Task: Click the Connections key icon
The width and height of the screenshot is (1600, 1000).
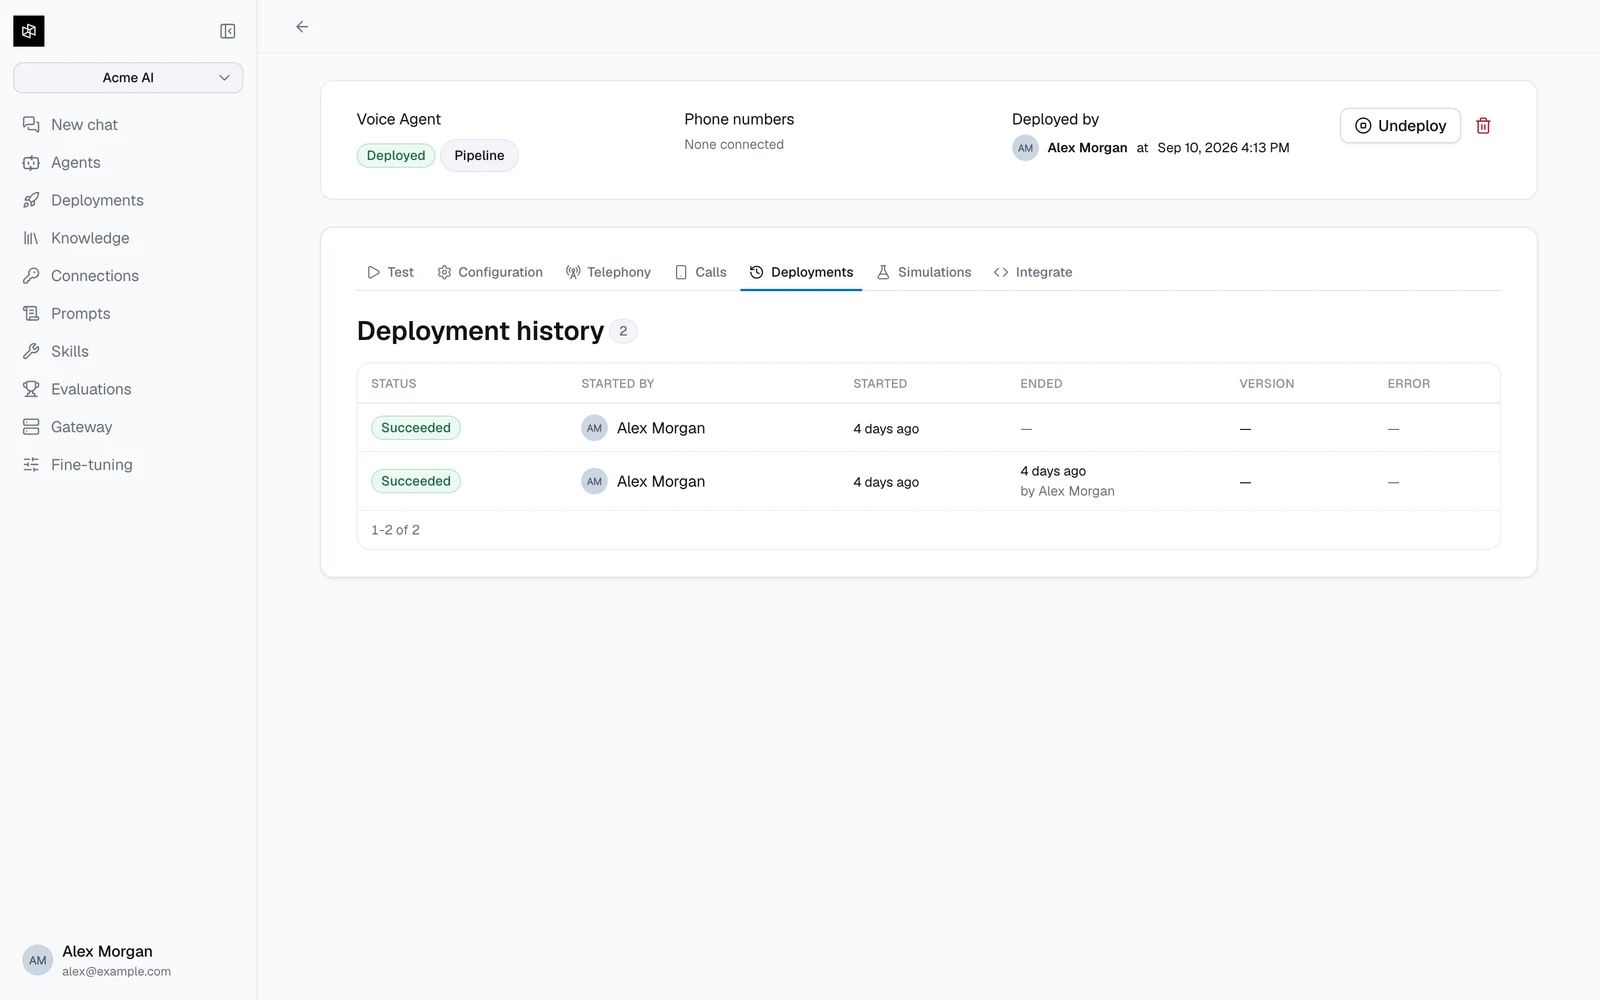Action: pyautogui.click(x=31, y=276)
